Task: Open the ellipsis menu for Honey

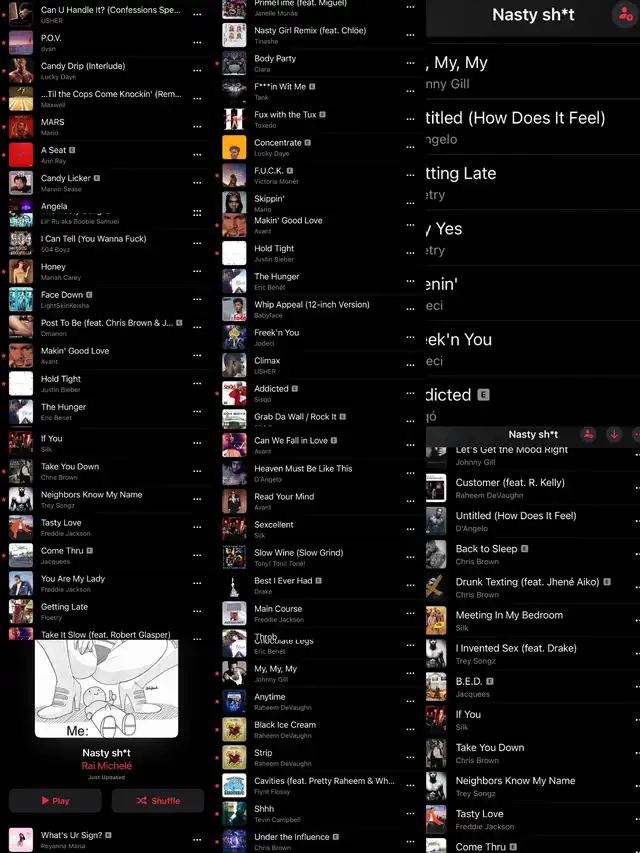Action: [x=197, y=271]
